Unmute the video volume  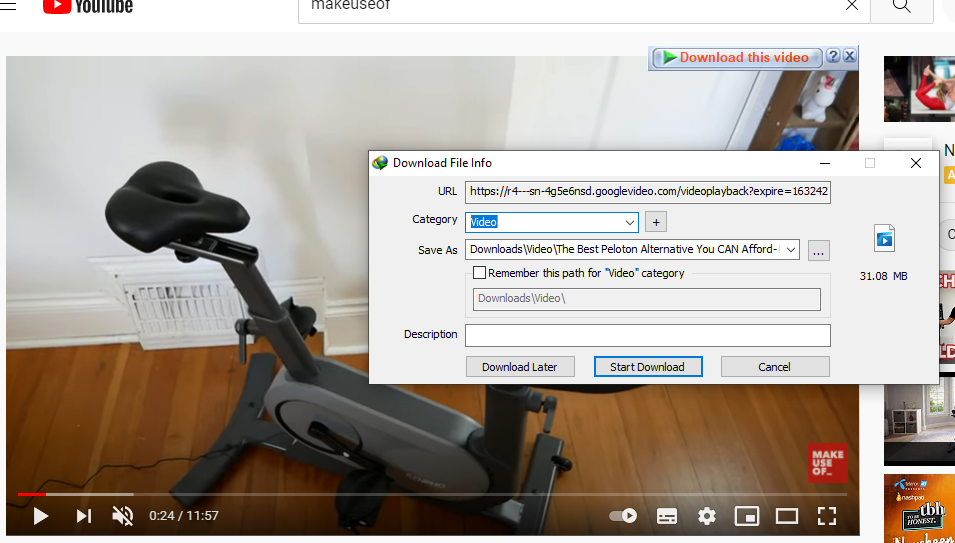(x=123, y=516)
